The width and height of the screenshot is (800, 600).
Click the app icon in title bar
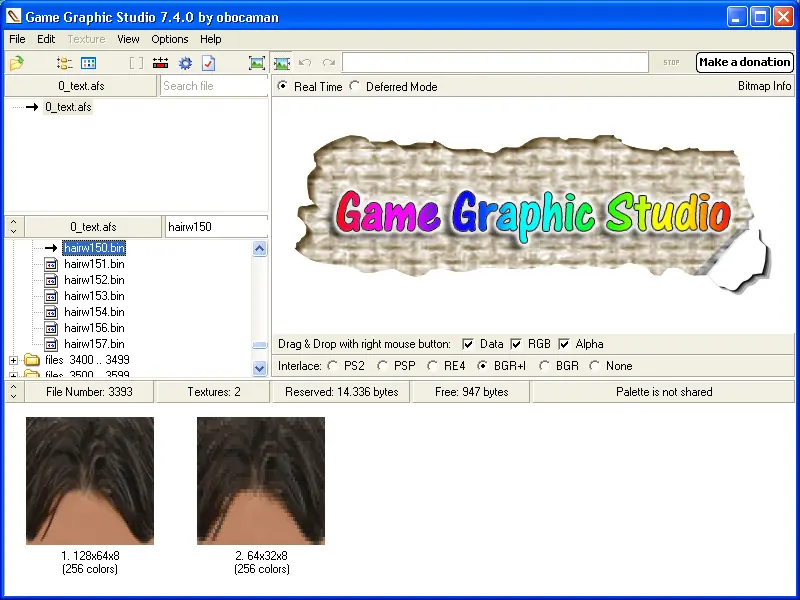[x=14, y=17]
